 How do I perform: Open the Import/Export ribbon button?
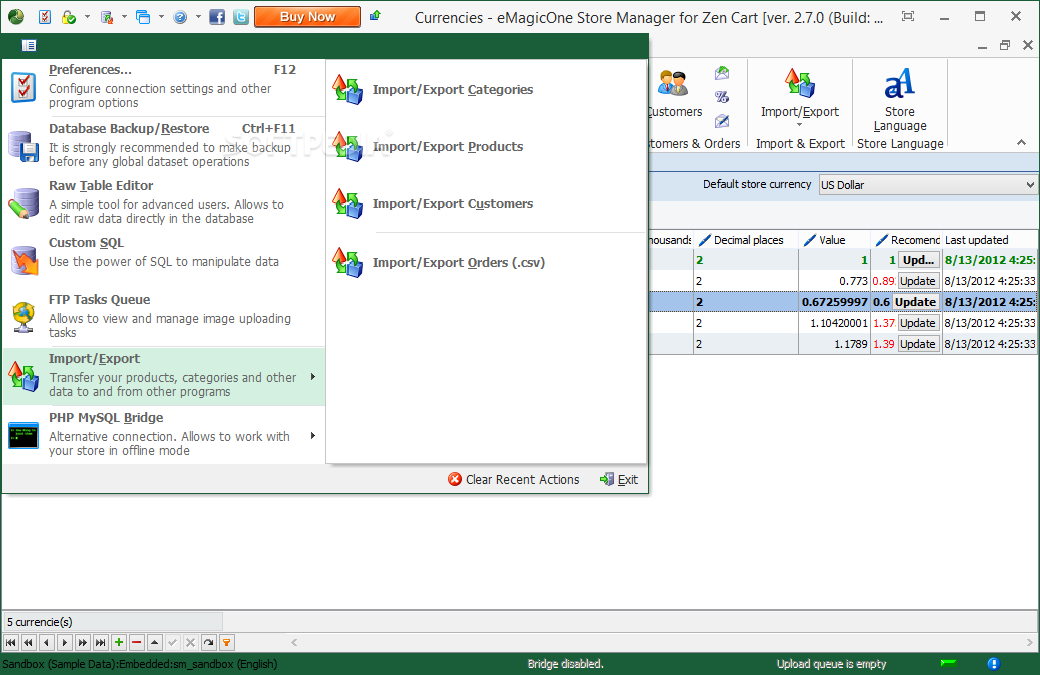point(800,97)
